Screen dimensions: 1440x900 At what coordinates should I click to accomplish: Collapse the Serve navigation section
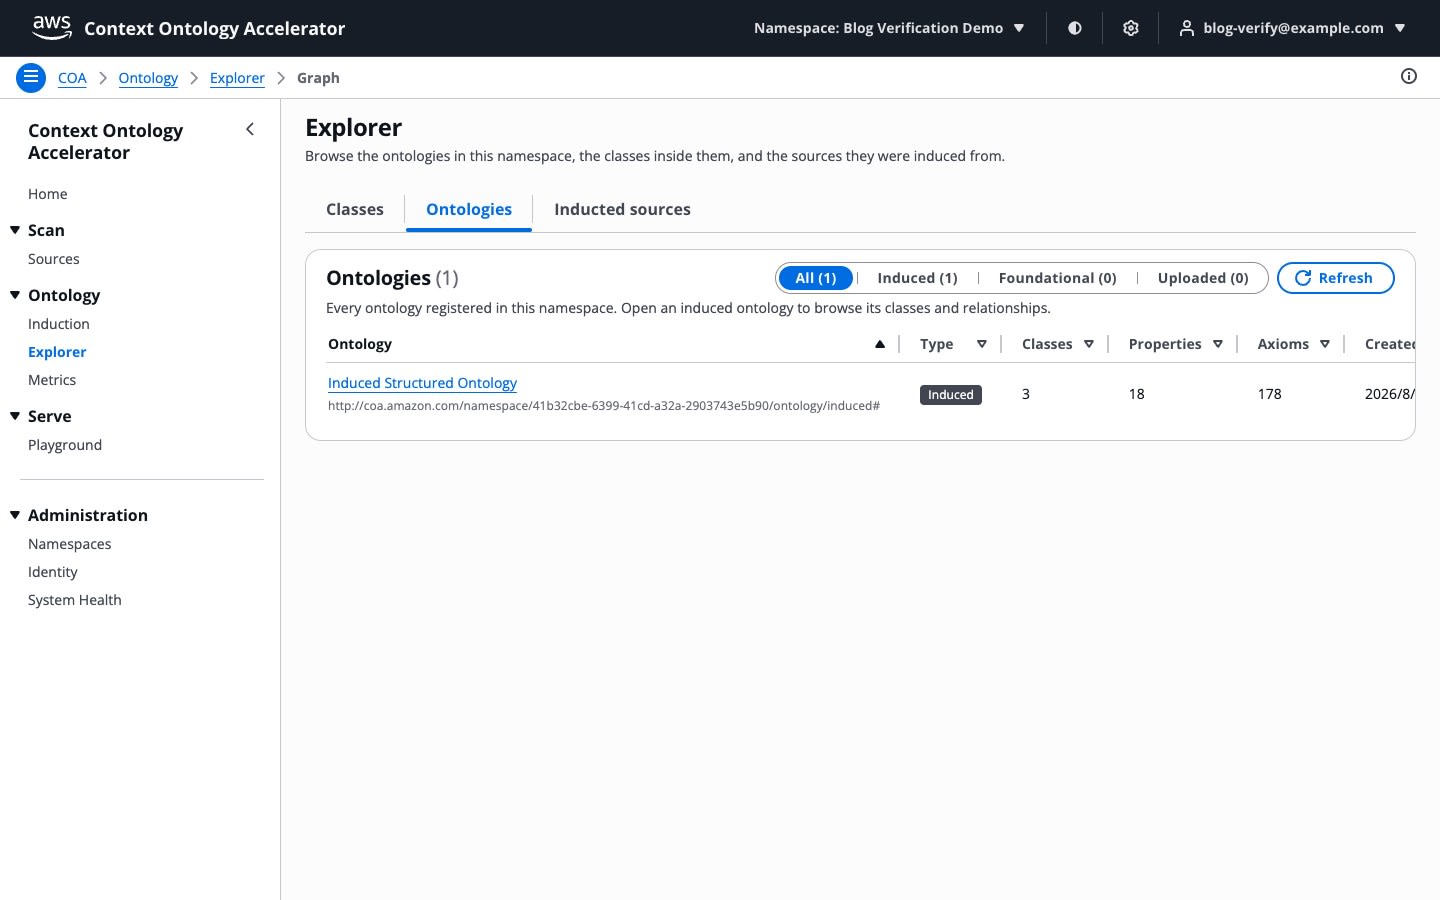(15, 416)
